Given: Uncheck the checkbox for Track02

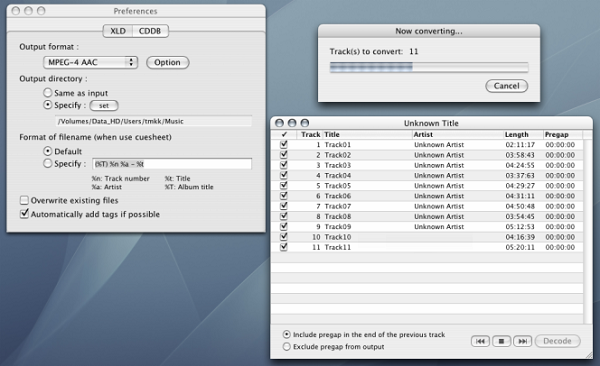Looking at the screenshot, I should [x=284, y=155].
